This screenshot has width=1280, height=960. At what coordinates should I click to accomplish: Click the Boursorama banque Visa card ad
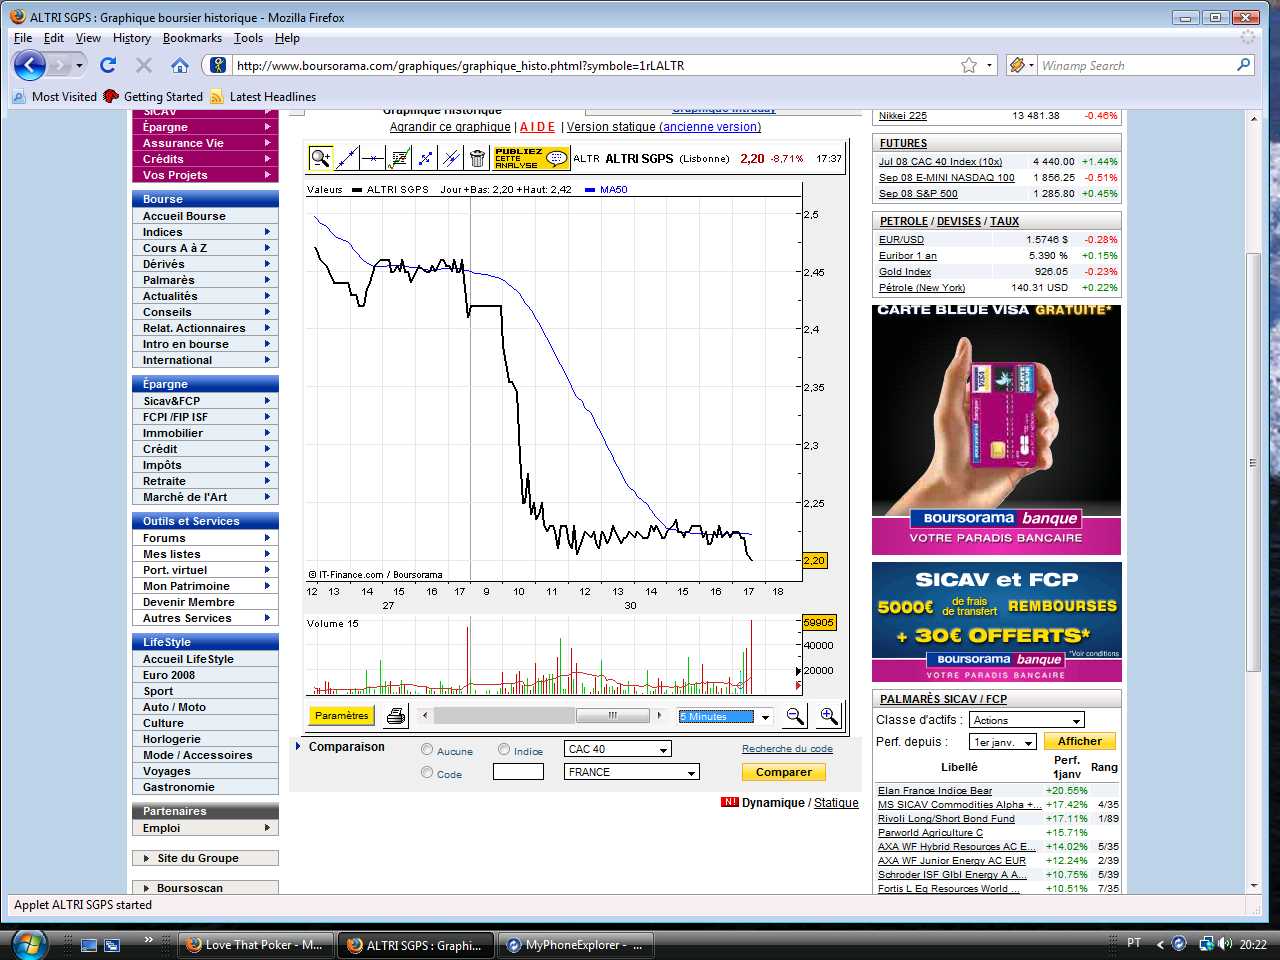coord(996,430)
